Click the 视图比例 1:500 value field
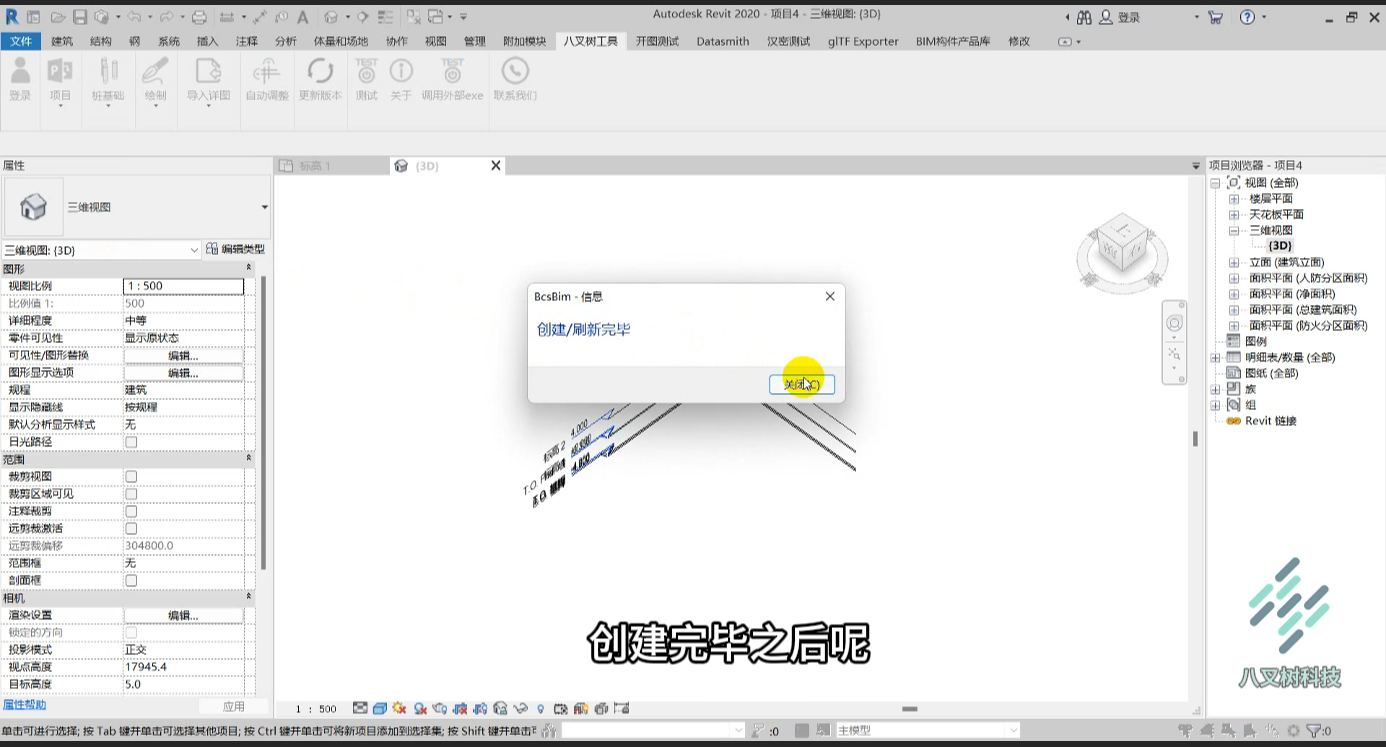Screen dimensions: 1386x747 (x=184, y=286)
